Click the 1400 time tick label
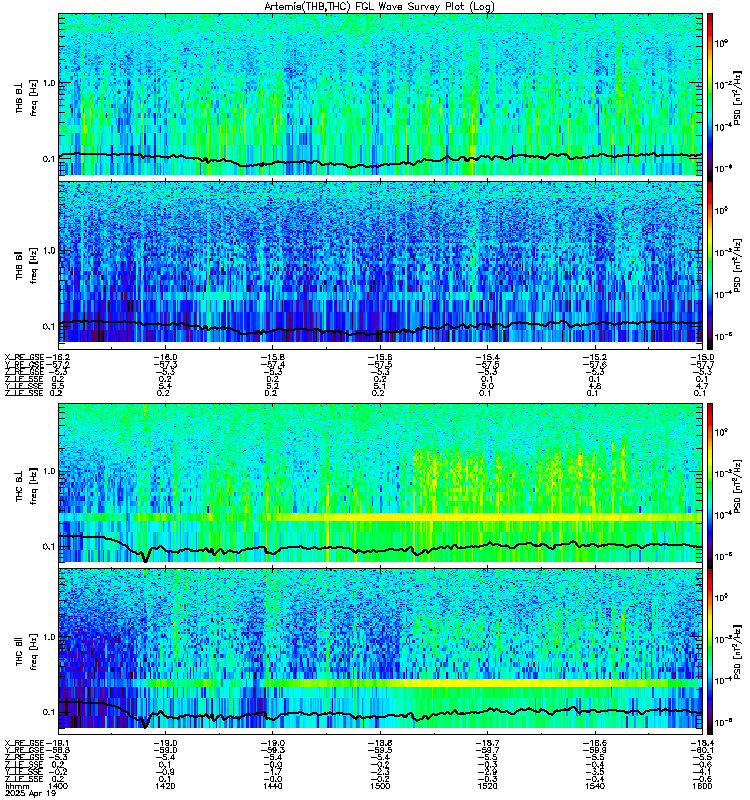 58,786
